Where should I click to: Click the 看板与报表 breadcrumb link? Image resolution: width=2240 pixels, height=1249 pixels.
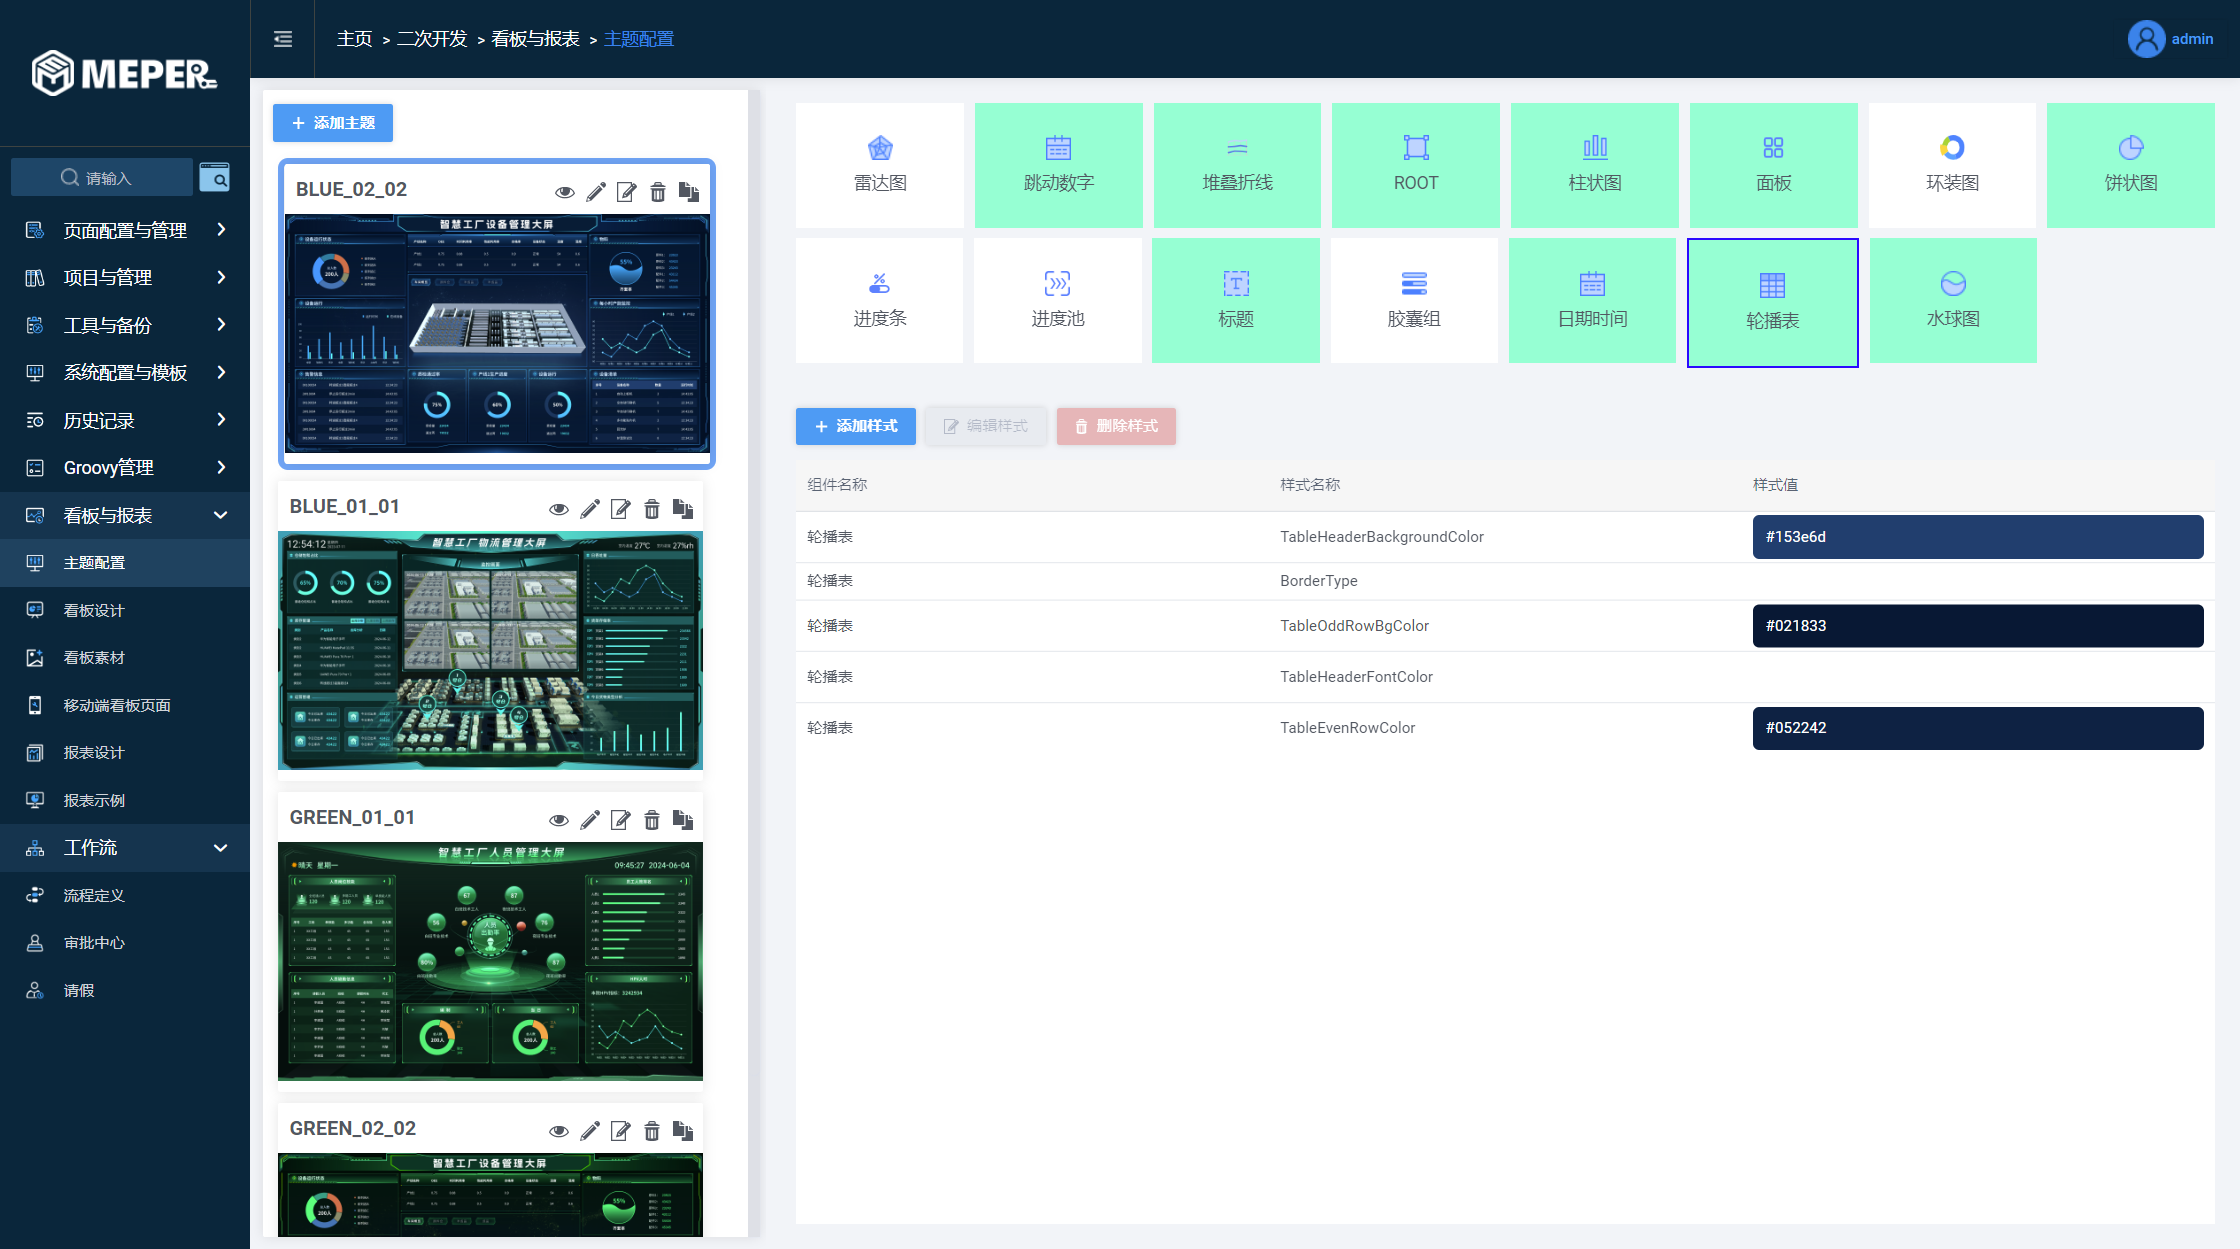(536, 39)
